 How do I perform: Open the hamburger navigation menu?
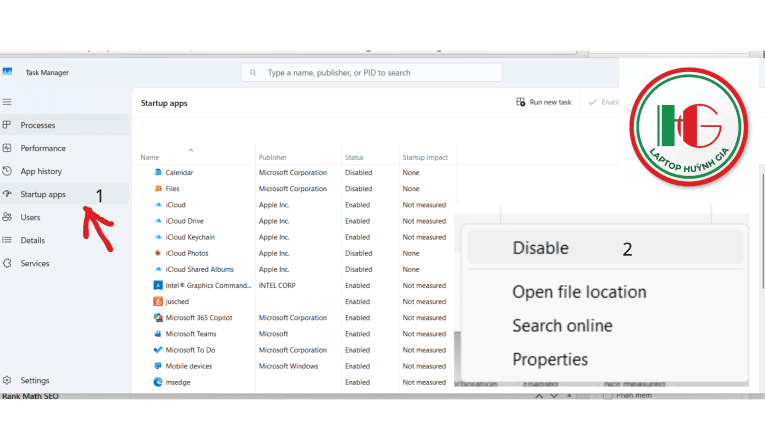pos(7,102)
